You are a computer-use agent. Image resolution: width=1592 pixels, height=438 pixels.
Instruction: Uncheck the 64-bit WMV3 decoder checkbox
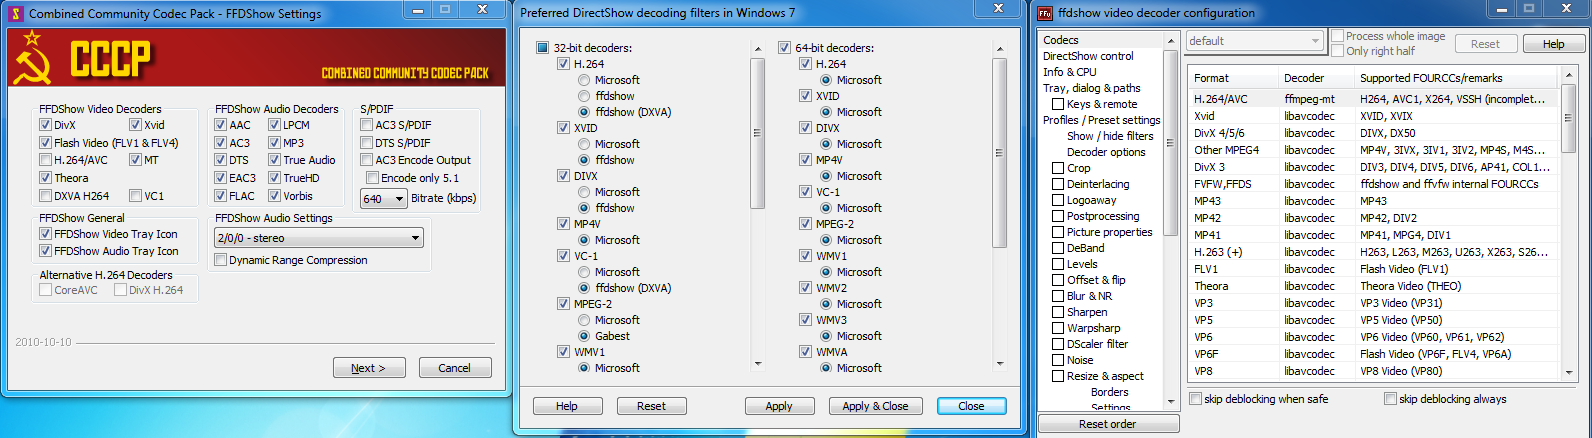[806, 320]
